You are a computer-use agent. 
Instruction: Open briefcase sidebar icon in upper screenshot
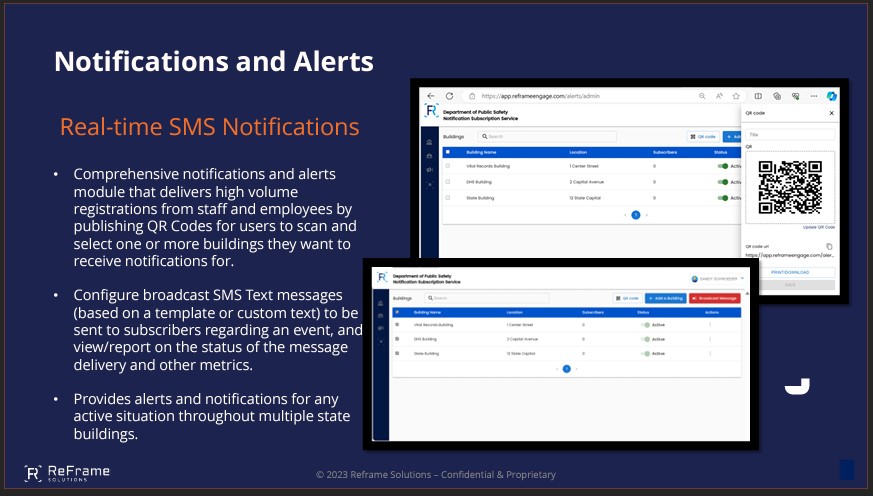429,156
